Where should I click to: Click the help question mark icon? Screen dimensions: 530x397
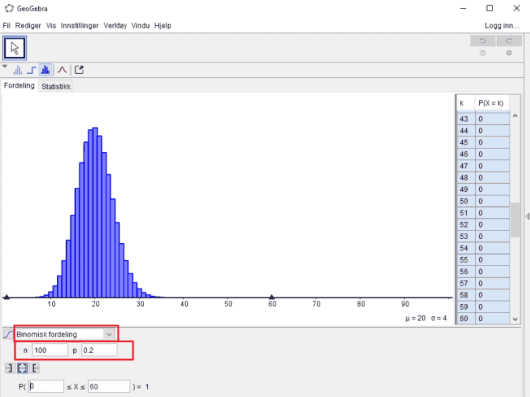point(483,53)
